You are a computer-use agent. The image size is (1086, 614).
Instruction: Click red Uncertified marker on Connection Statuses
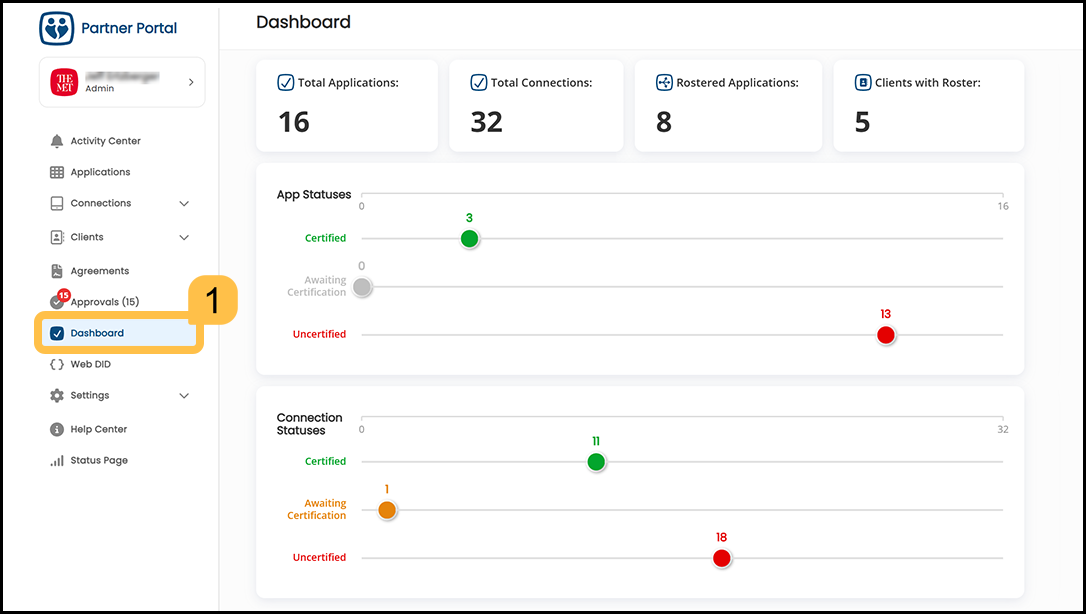click(x=722, y=558)
